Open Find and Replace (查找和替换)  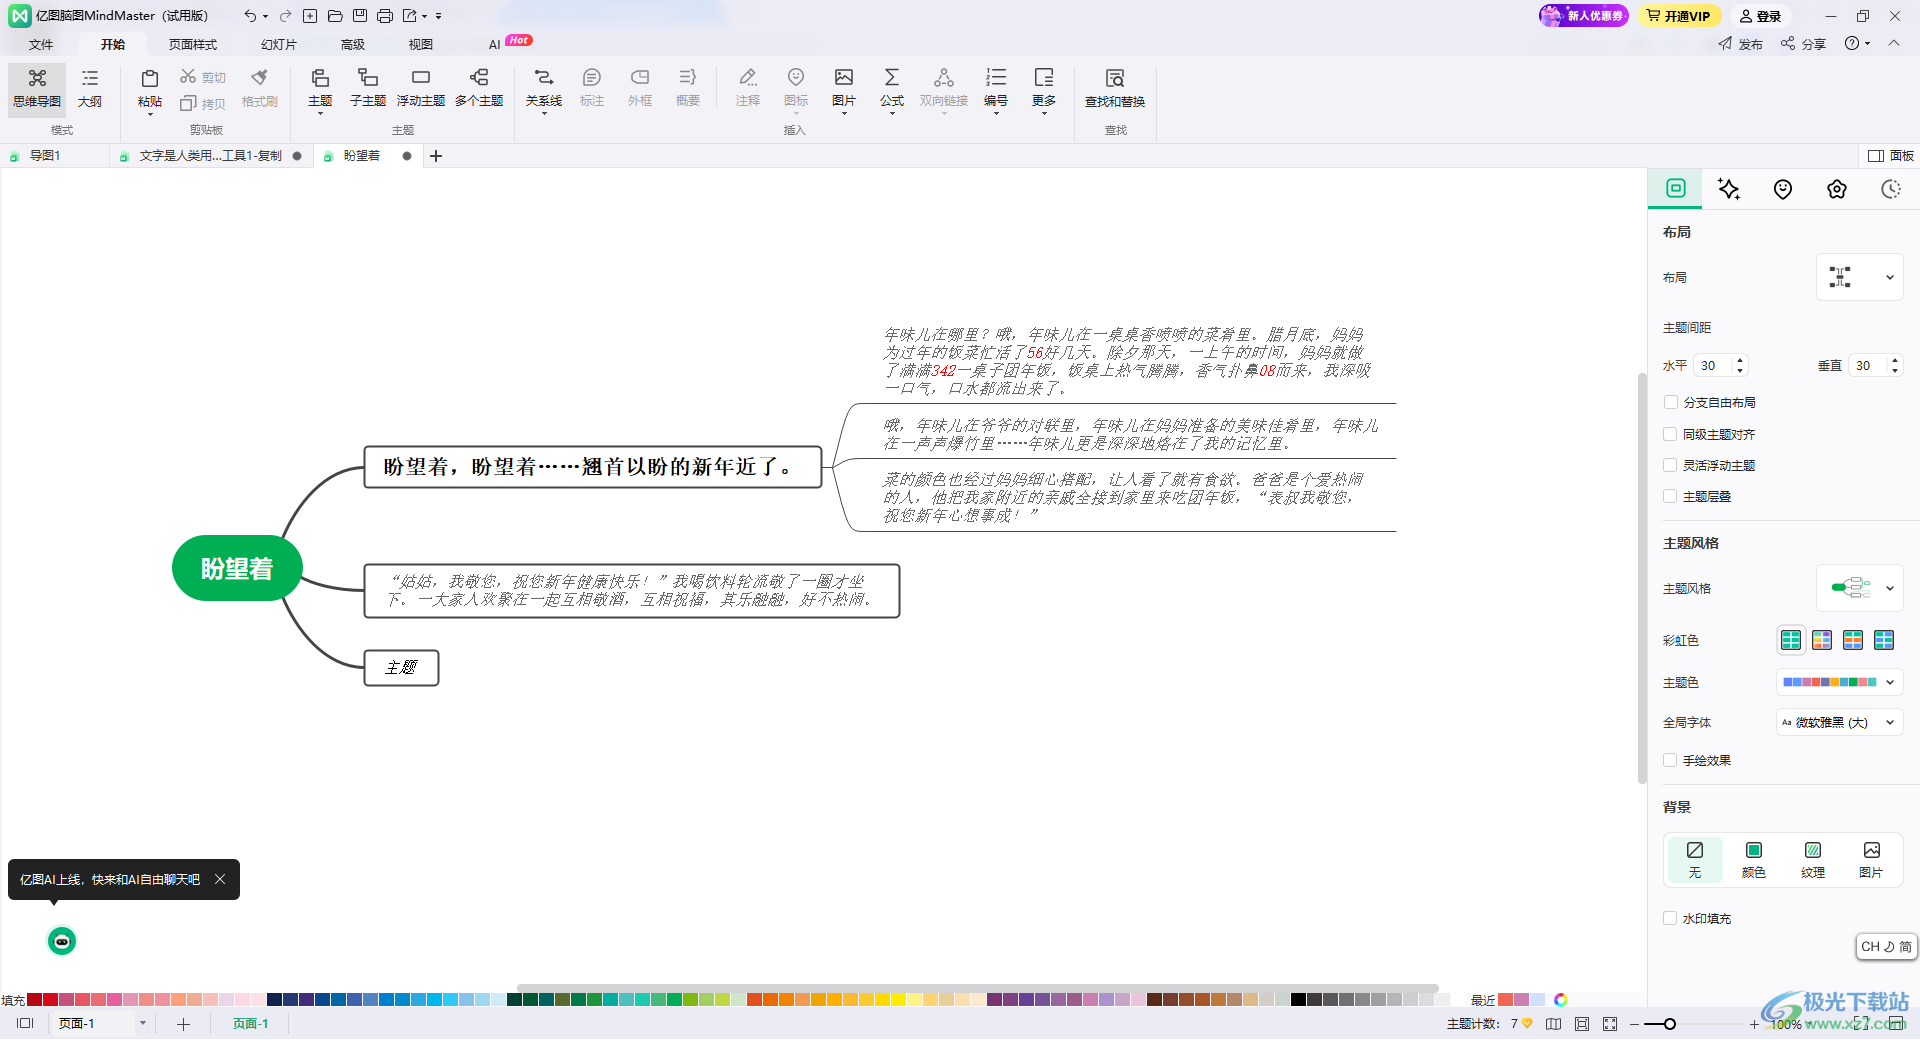click(1115, 89)
